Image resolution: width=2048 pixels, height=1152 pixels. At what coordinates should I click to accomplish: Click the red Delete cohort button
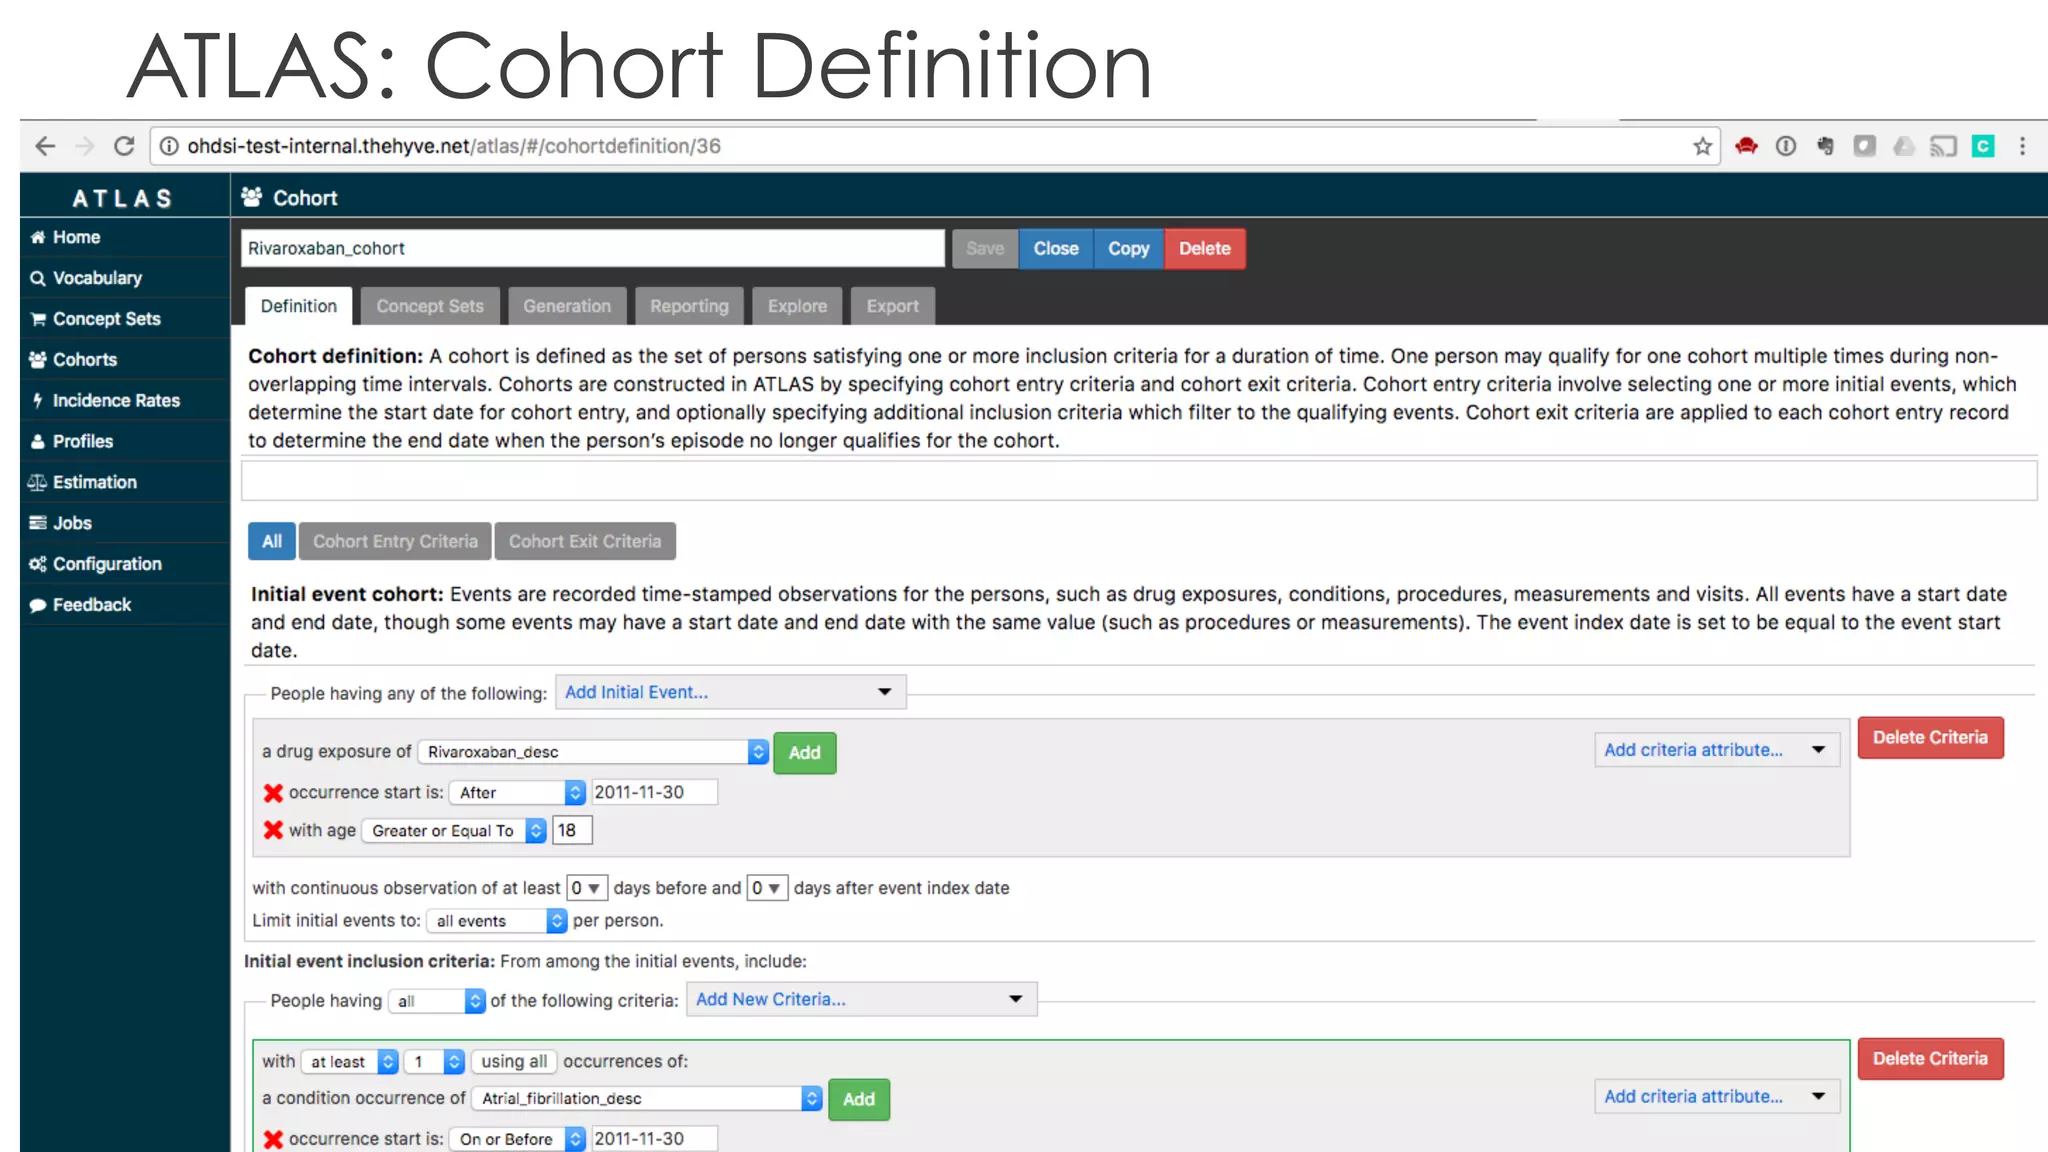1204,248
